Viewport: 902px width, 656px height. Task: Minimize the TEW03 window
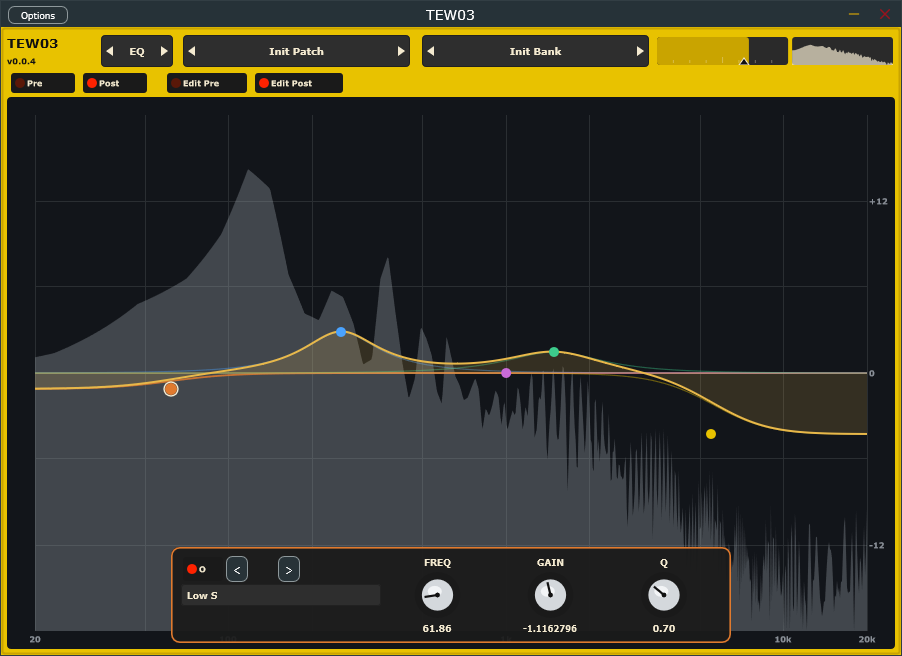tap(854, 14)
